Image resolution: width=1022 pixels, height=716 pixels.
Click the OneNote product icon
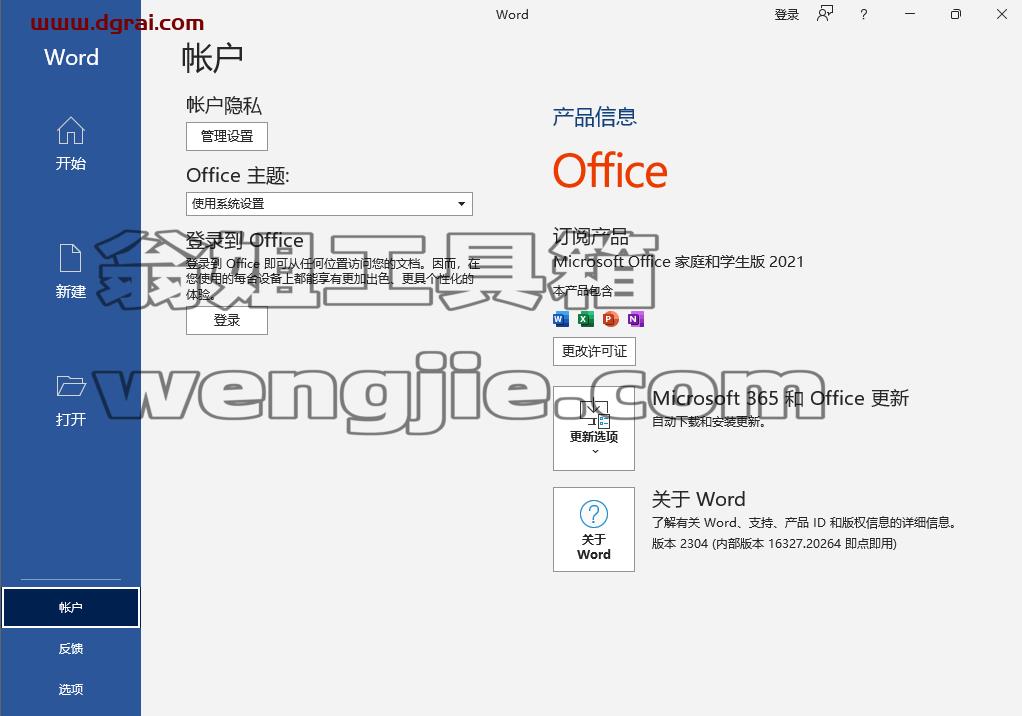pos(635,319)
